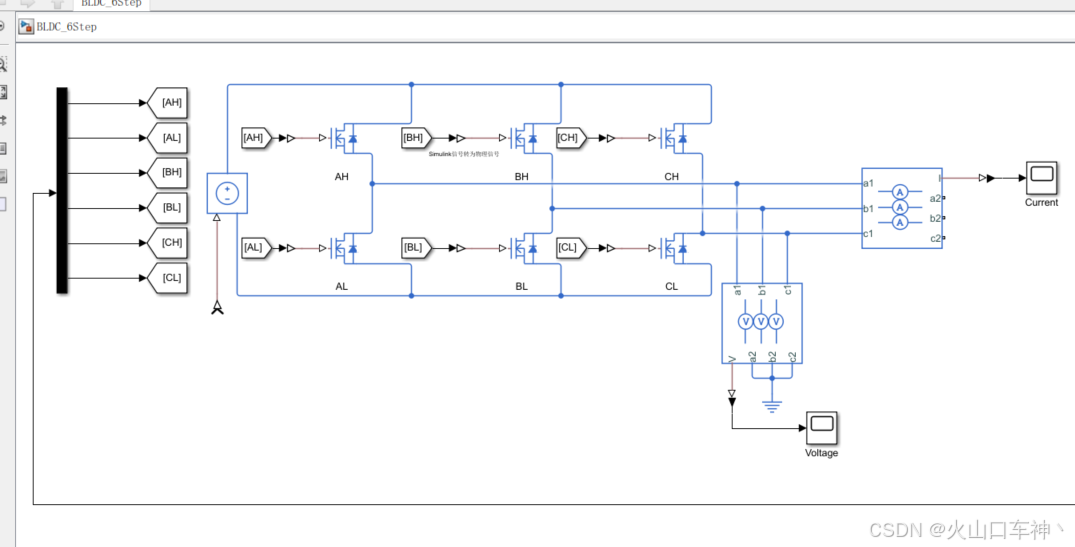Click the I output port label on current sensor
The image size is (1075, 547).
[x=939, y=178]
